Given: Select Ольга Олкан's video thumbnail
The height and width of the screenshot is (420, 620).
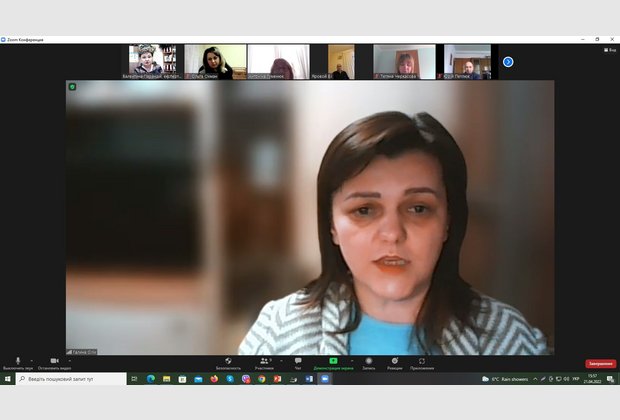Looking at the screenshot, I should 215,61.
